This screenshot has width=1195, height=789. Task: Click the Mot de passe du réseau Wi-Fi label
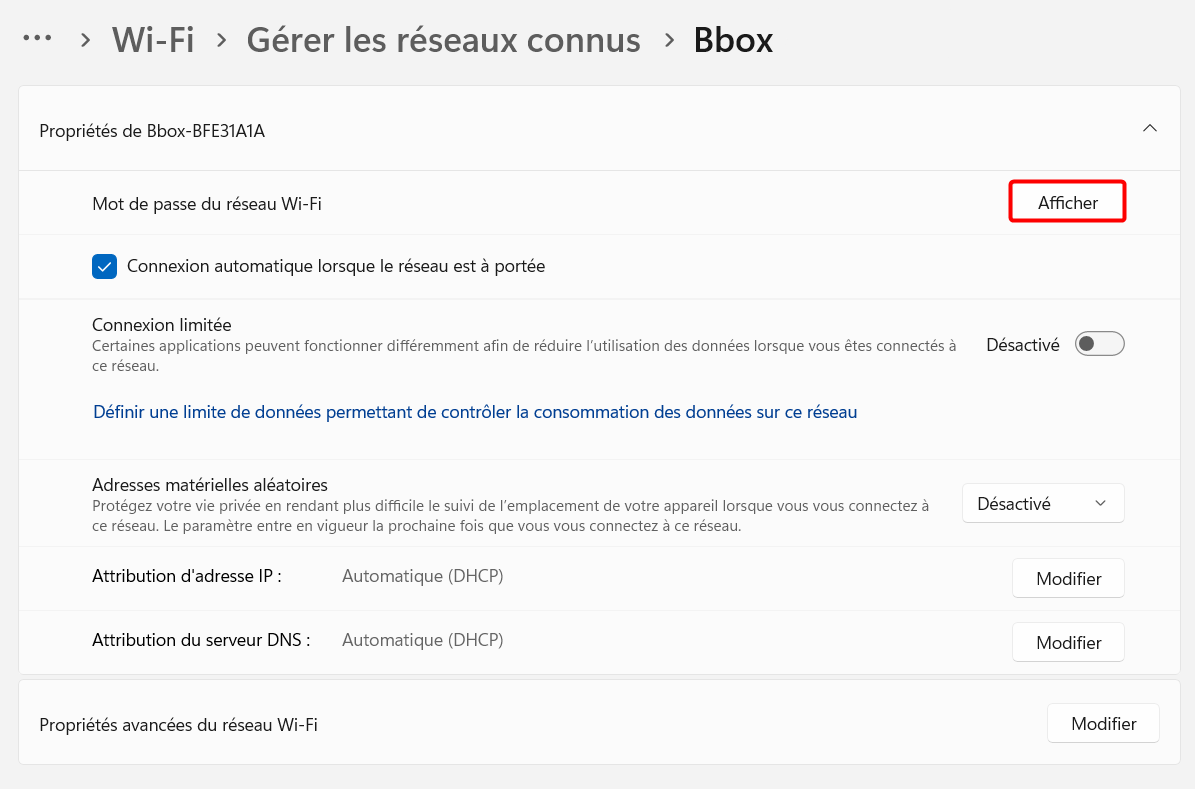coord(207,204)
